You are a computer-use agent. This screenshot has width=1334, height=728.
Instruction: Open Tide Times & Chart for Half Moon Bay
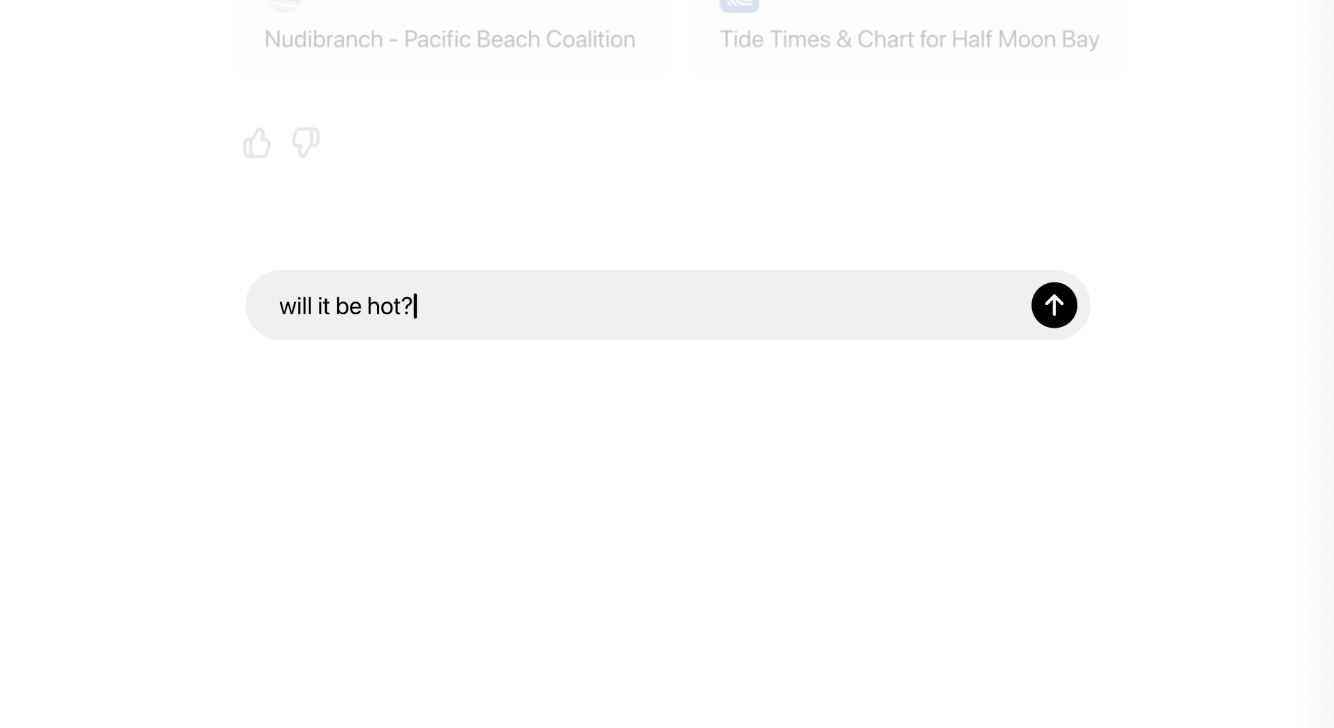(909, 39)
